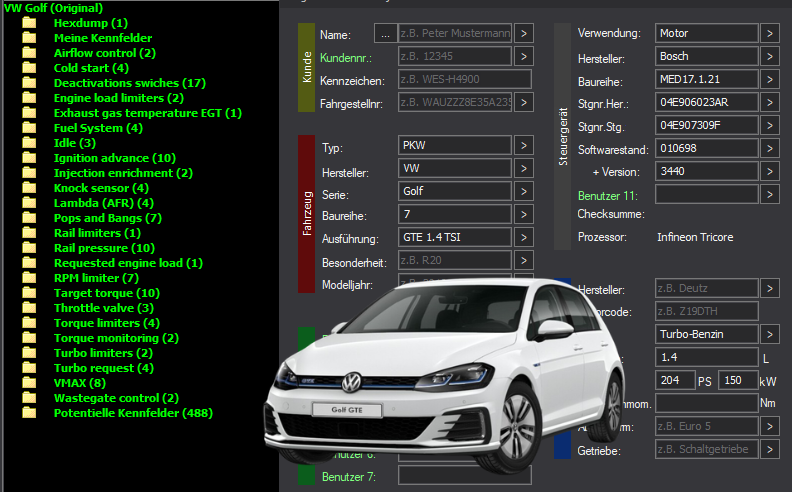
Task: Open the arrow next to Typ PKW field
Action: 524,145
